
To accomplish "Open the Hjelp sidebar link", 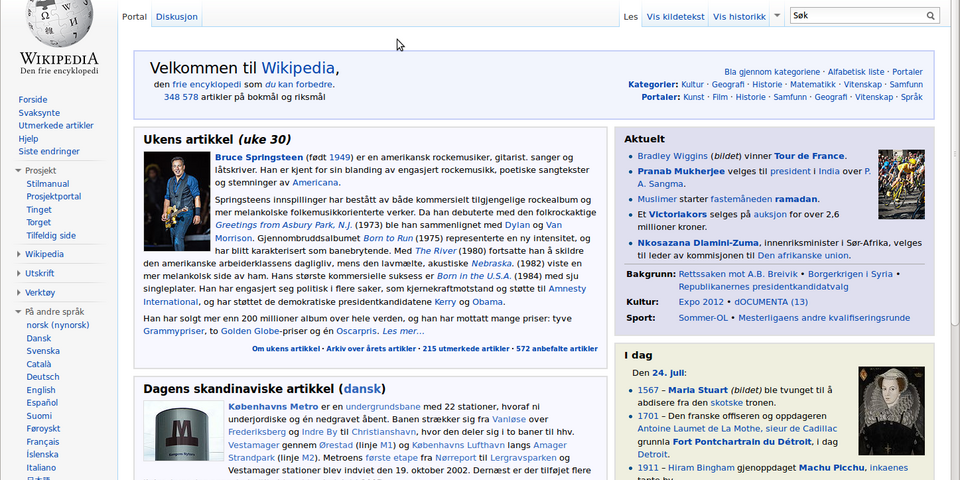I will coord(28,138).
